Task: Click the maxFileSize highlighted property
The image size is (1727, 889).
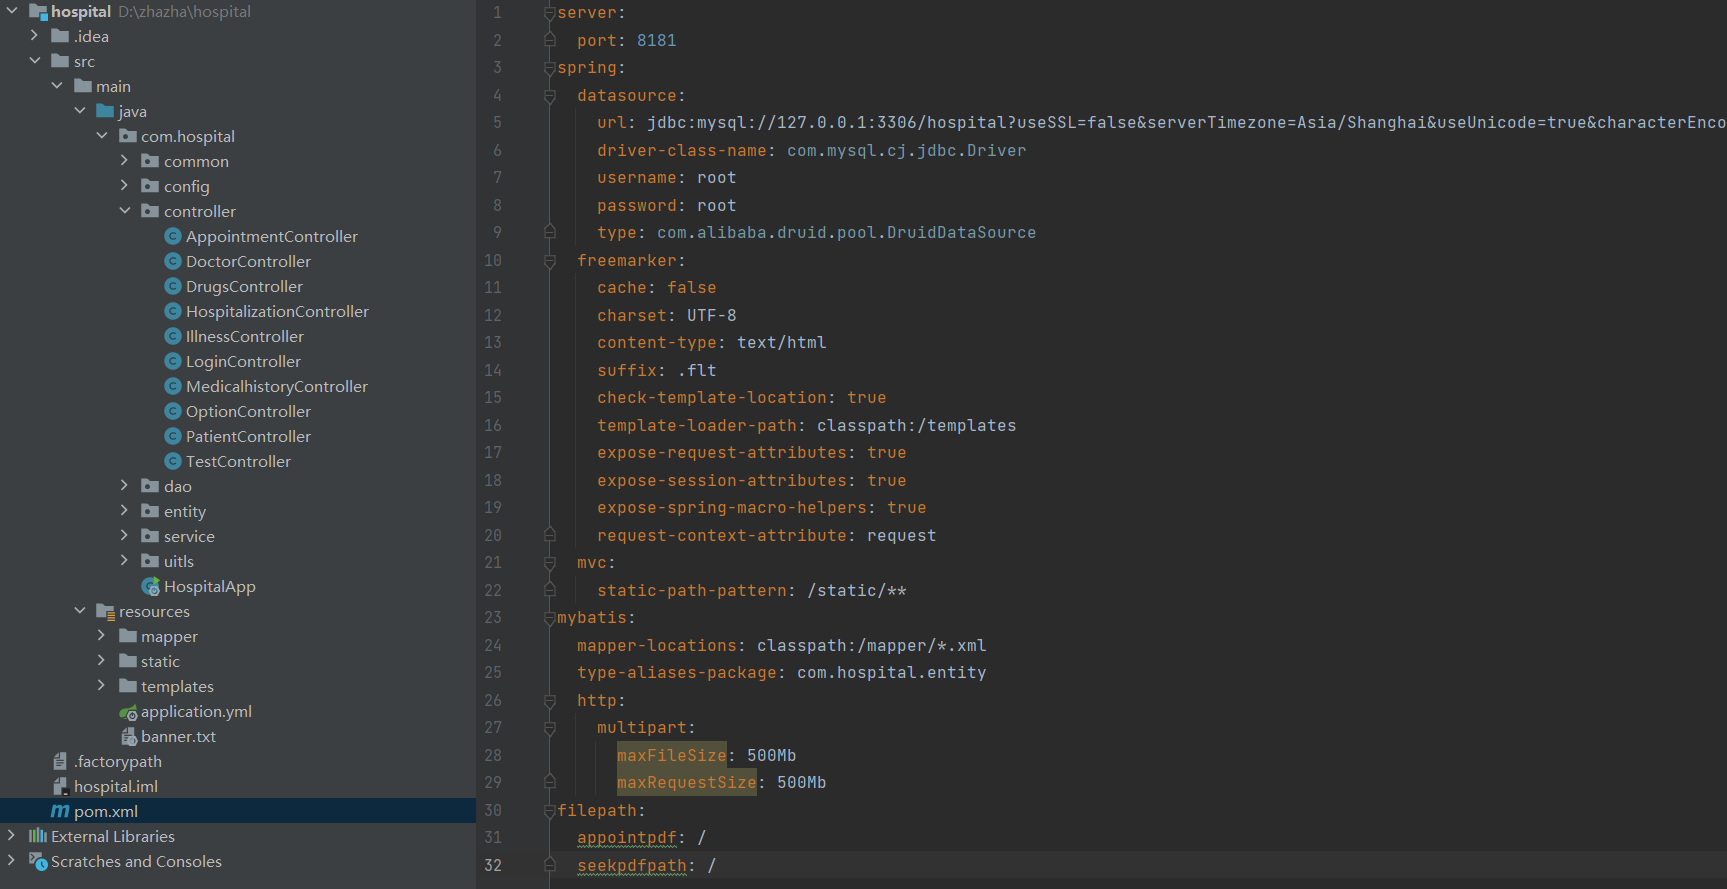Action: pos(671,755)
